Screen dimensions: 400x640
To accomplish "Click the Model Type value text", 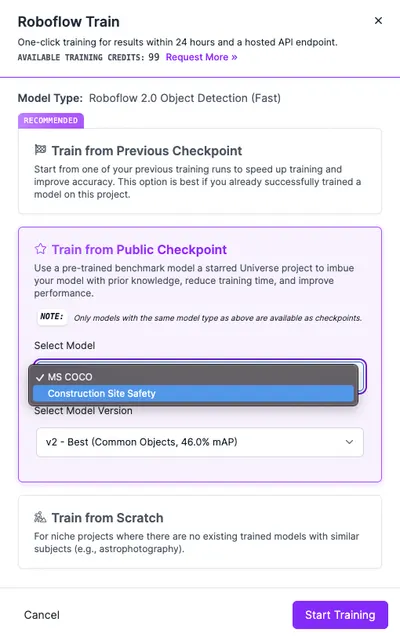I will 185,98.
